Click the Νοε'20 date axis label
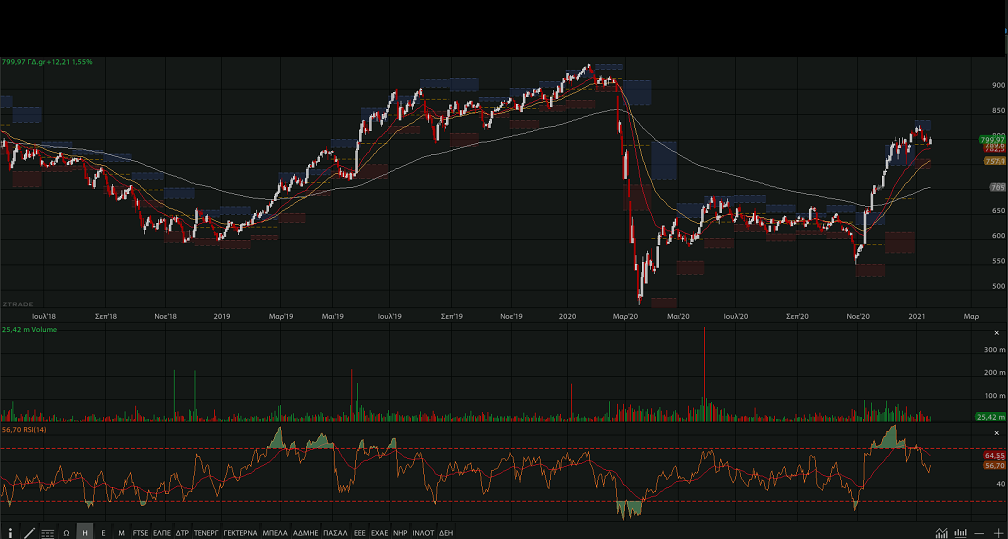This screenshot has height=539, width=1008. 858,316
